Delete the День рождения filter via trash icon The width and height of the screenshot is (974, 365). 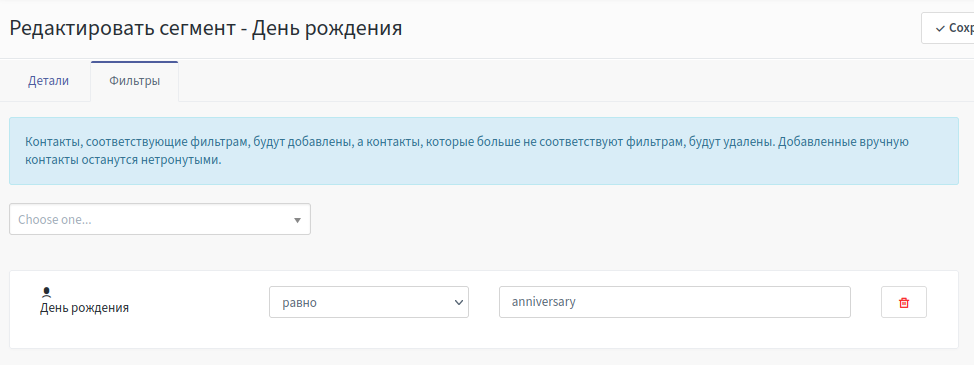[x=904, y=302]
